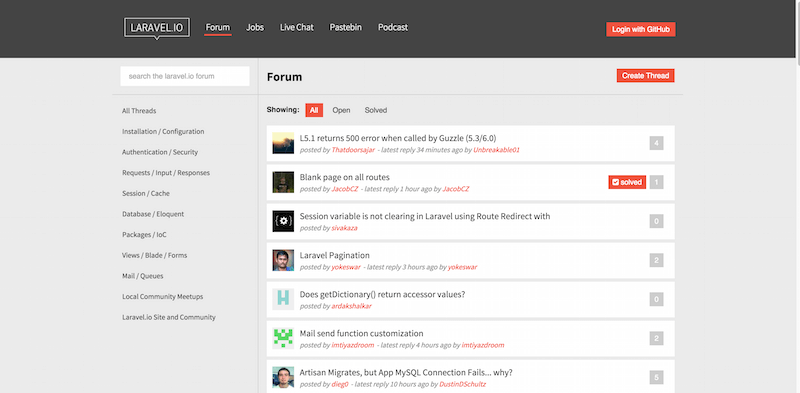This screenshot has height=393, width=800.
Task: Open Thatdoorsajar's avatar thumbnail
Action: [283, 143]
